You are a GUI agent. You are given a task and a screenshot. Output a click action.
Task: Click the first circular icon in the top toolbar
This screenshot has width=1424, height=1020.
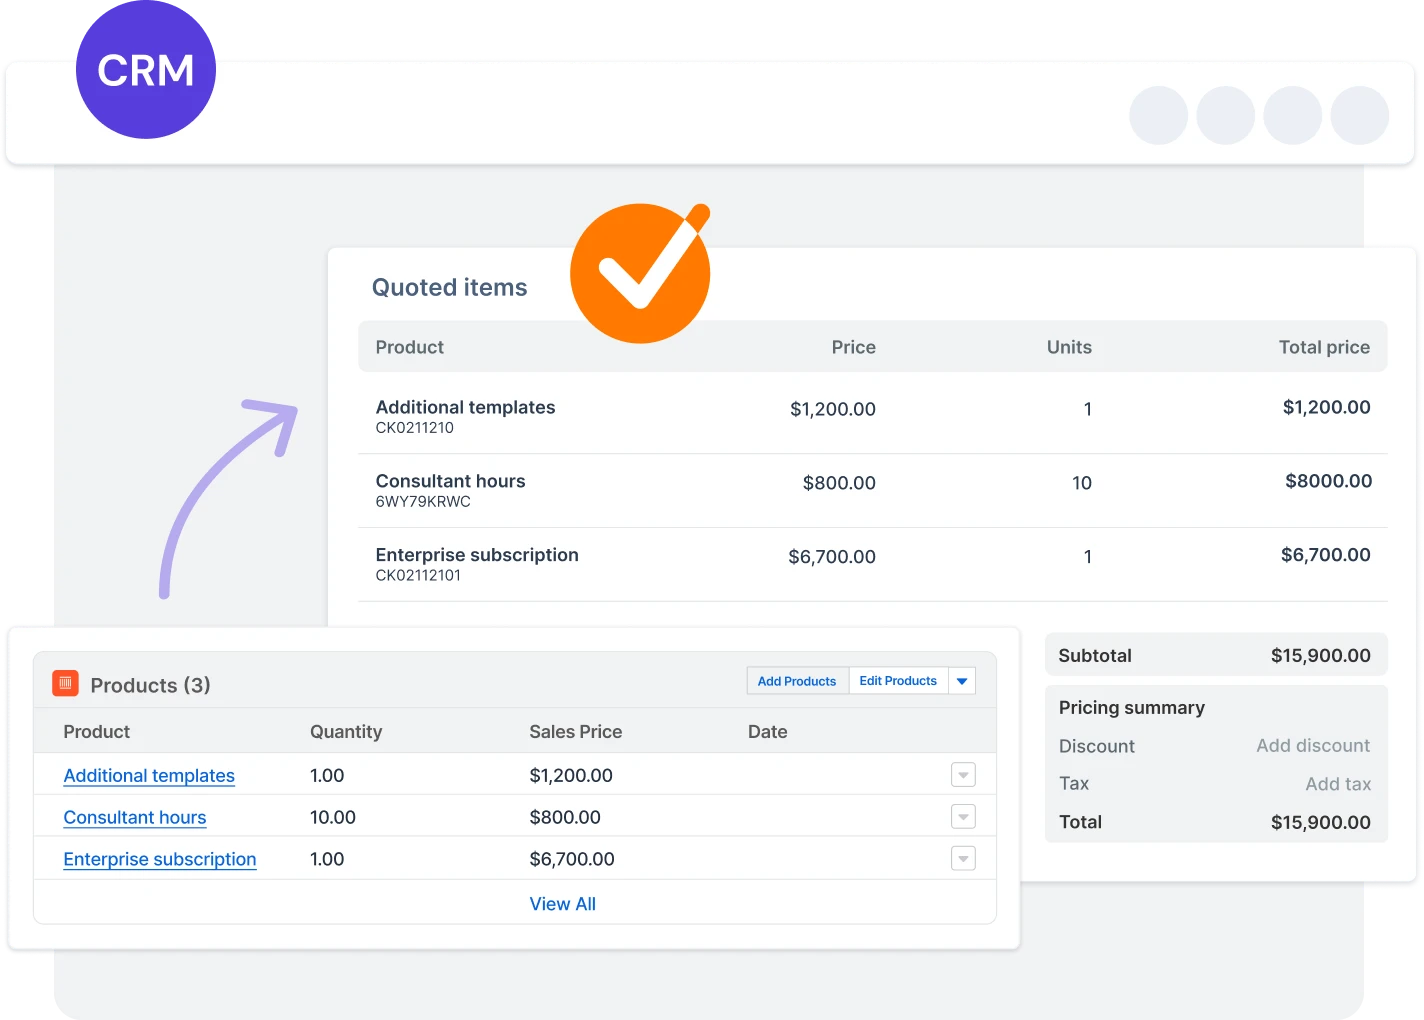[1158, 115]
